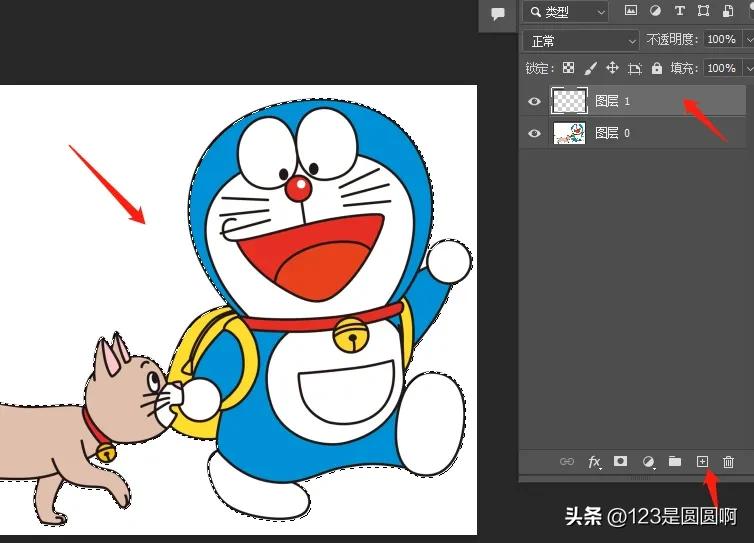Expand the opacity slider arrow
The height and width of the screenshot is (543, 754).
point(749,39)
